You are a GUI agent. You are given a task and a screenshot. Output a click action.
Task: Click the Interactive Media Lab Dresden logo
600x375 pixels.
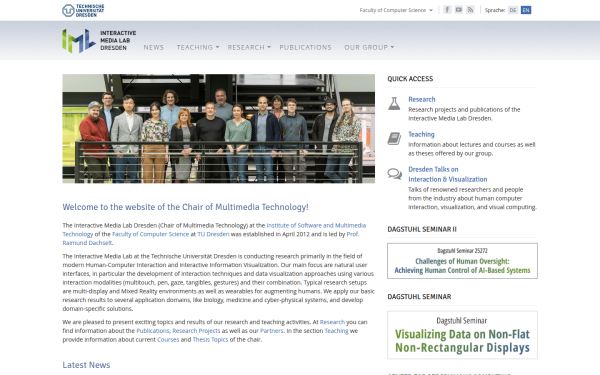[99, 41]
